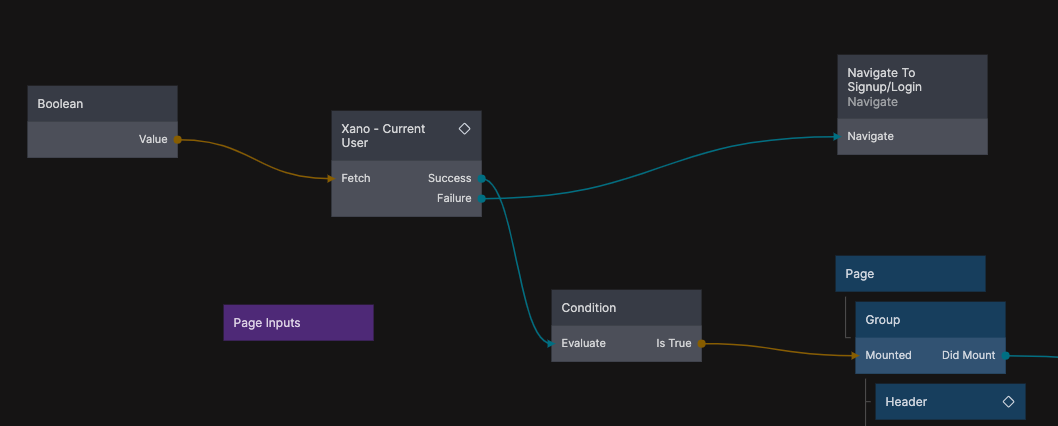This screenshot has width=1058, height=426.
Task: Click the Mounted input arrow on Group node
Action: [x=854, y=356]
